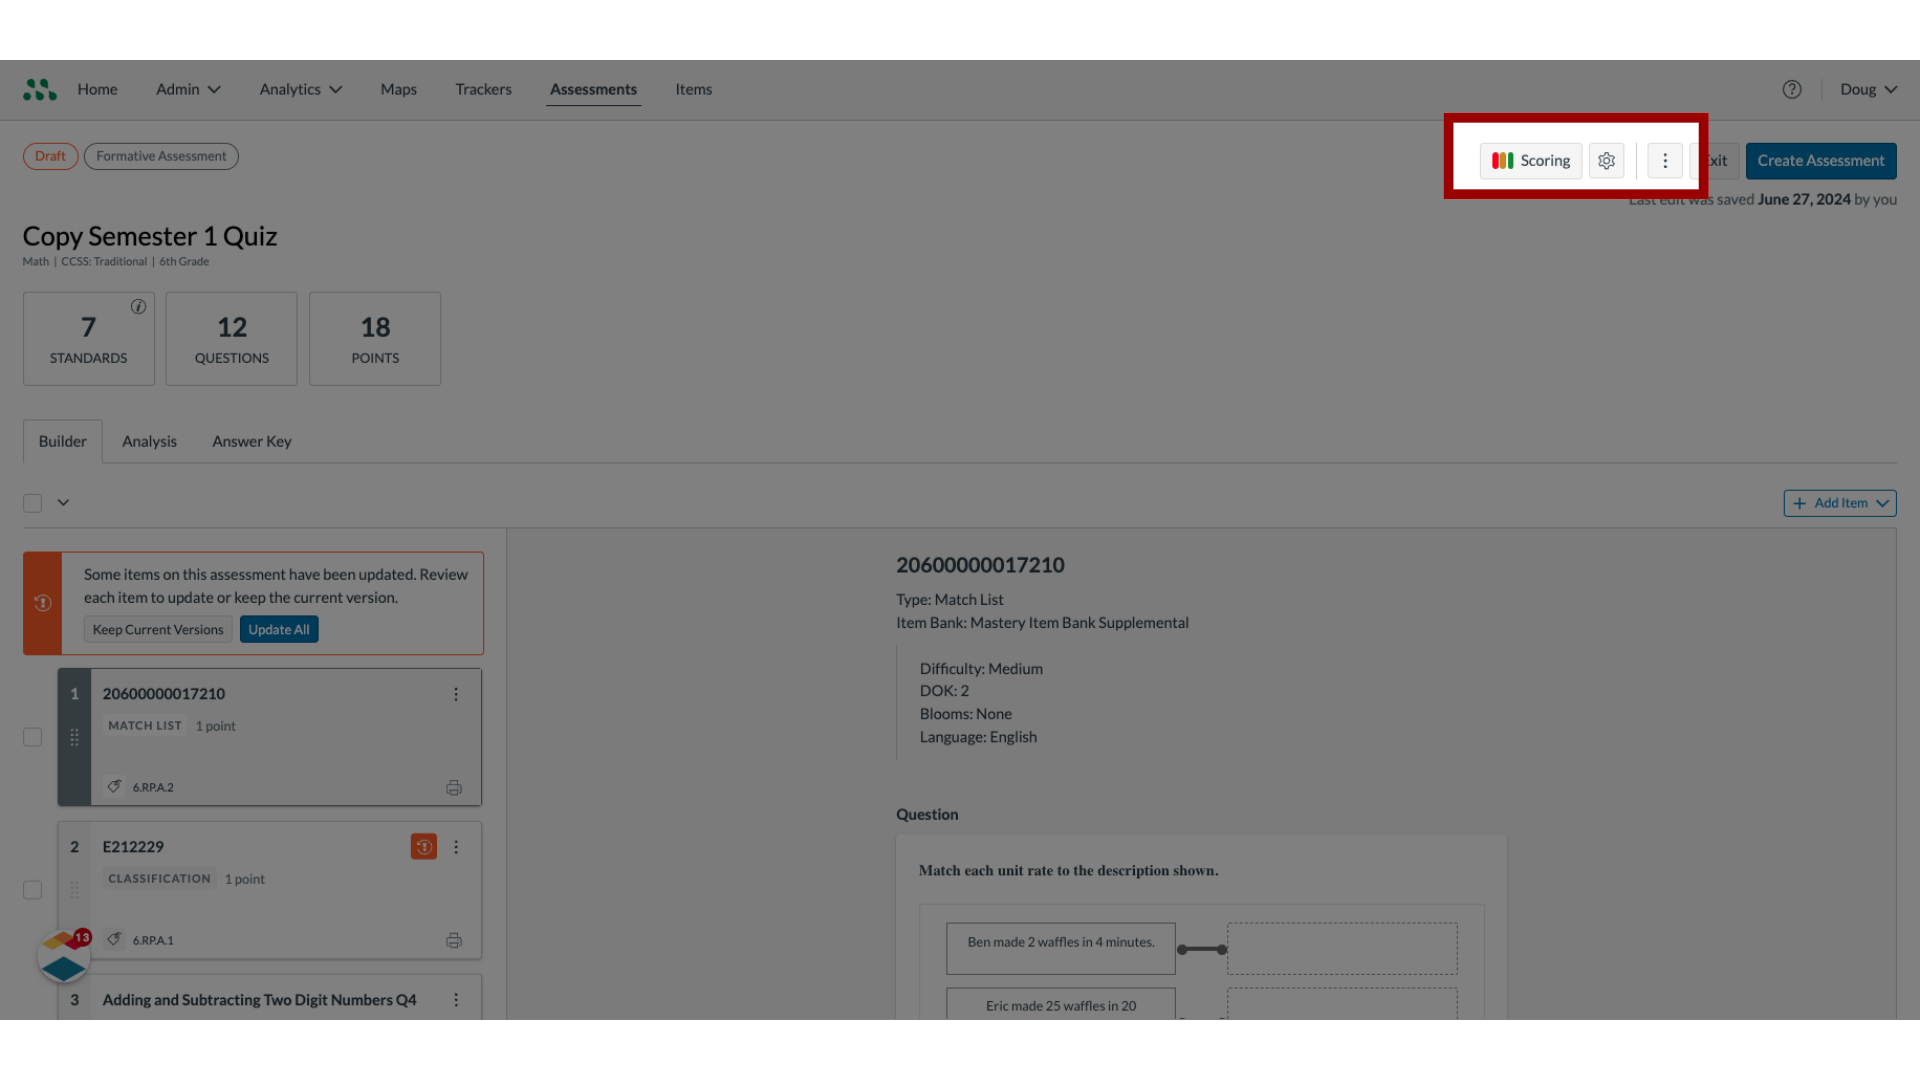The height and width of the screenshot is (1080, 1920).
Task: Open the settings gear icon
Action: 1605,160
